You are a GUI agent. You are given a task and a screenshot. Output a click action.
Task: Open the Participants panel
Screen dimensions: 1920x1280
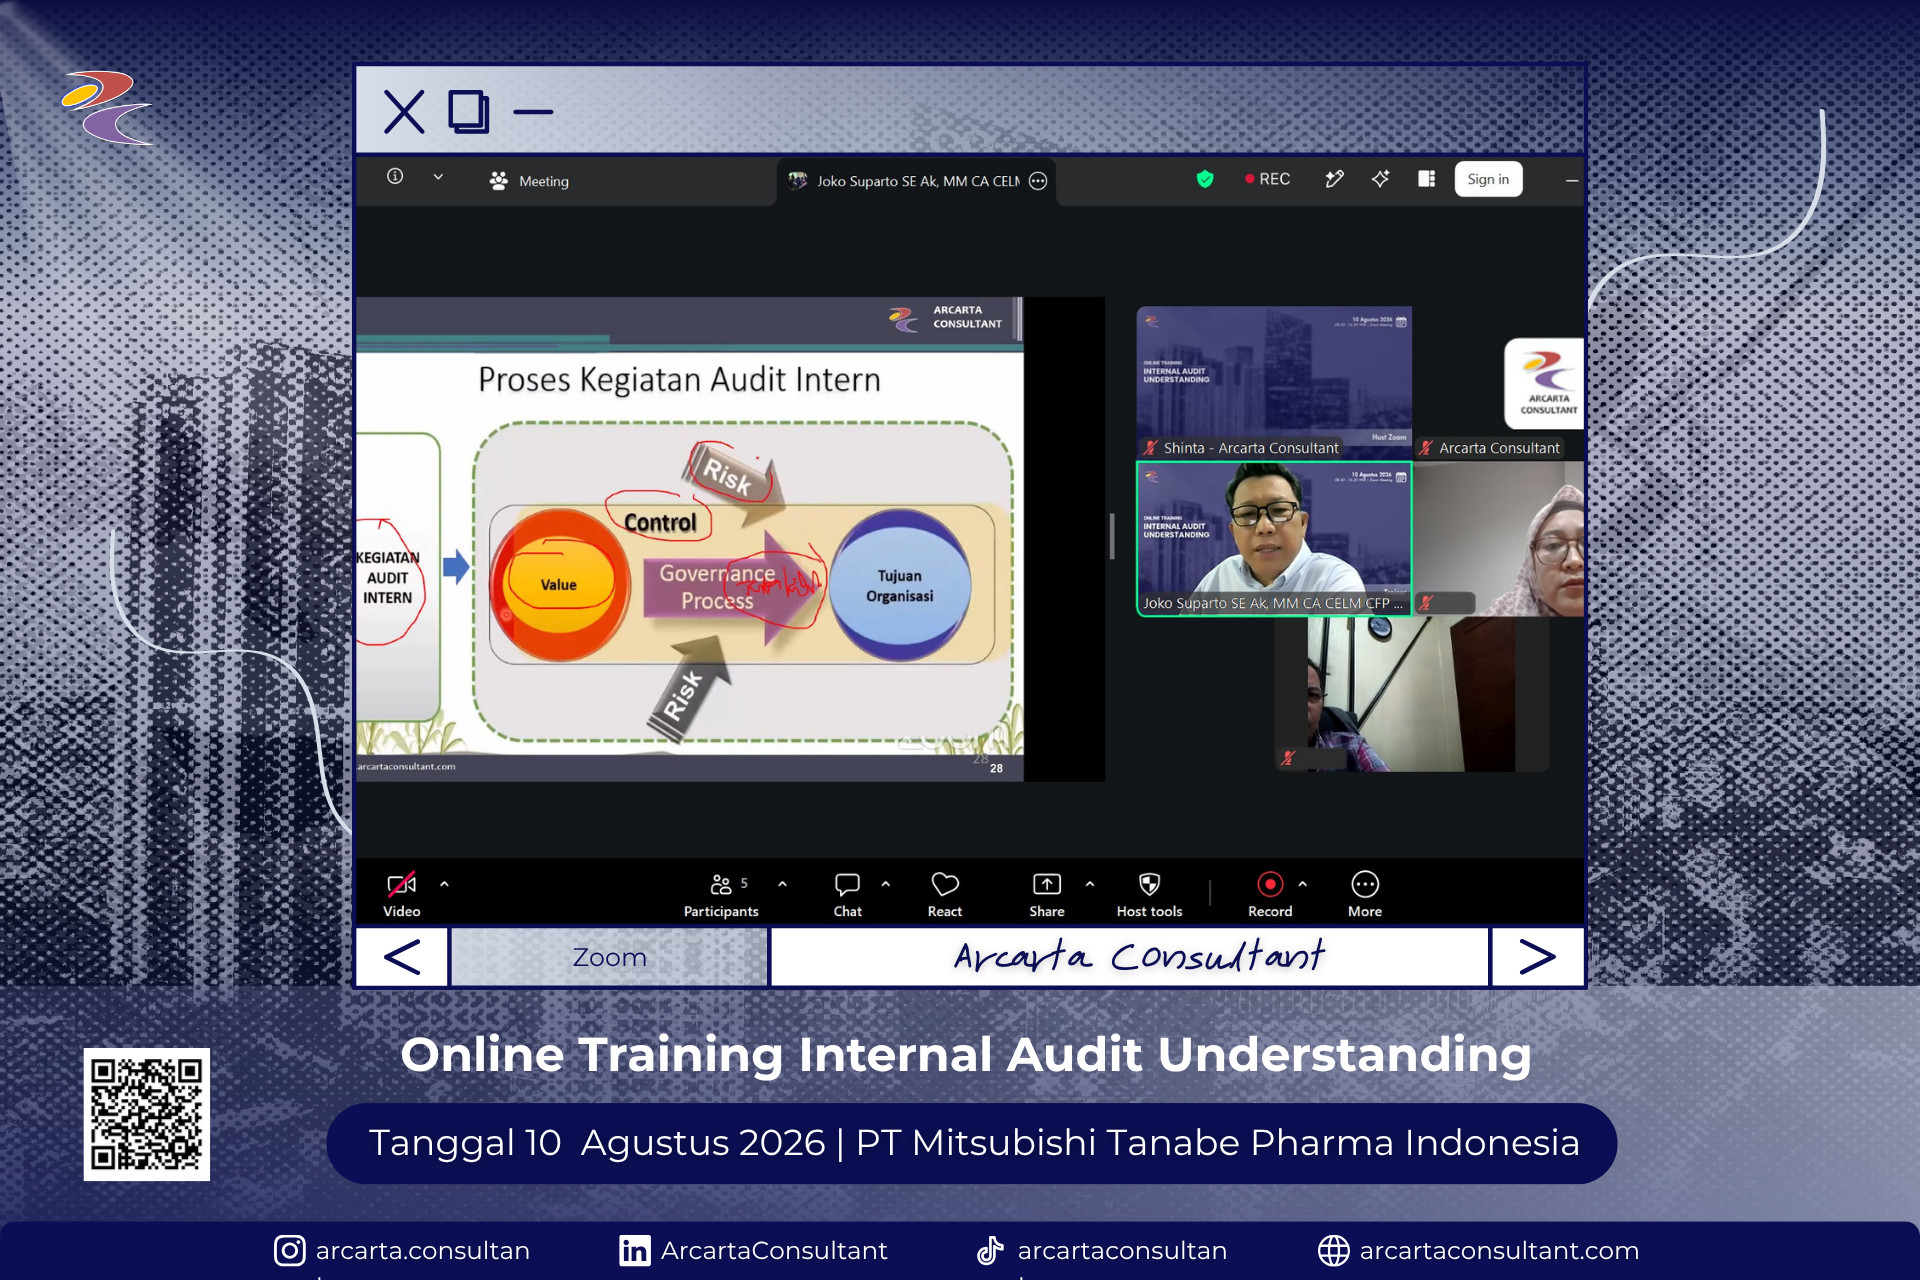pyautogui.click(x=721, y=894)
